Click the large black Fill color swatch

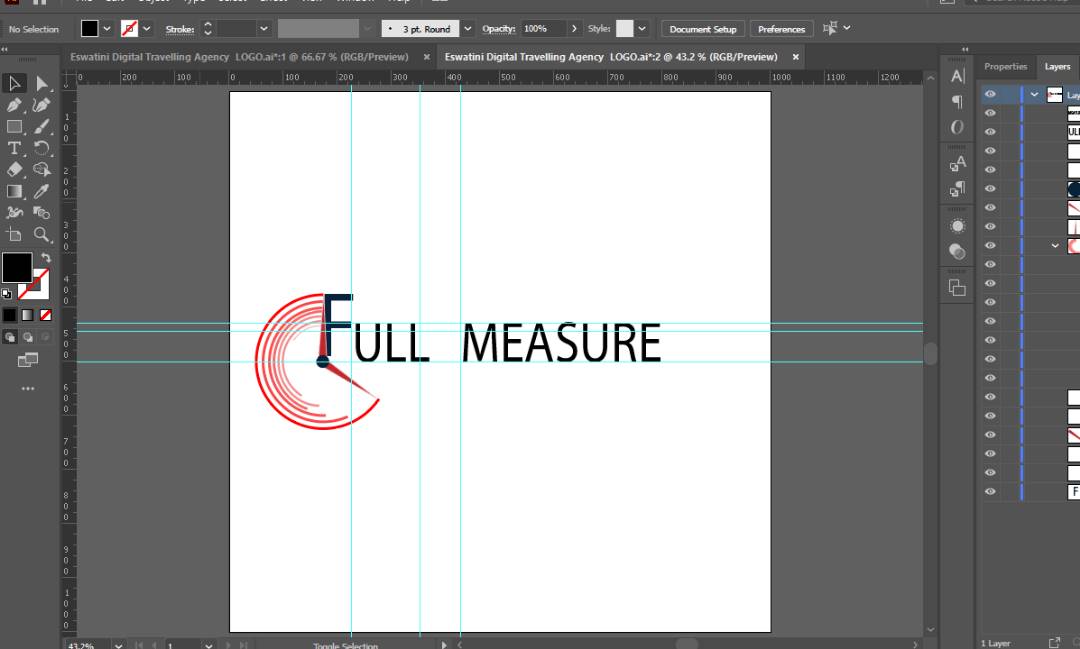(16, 267)
